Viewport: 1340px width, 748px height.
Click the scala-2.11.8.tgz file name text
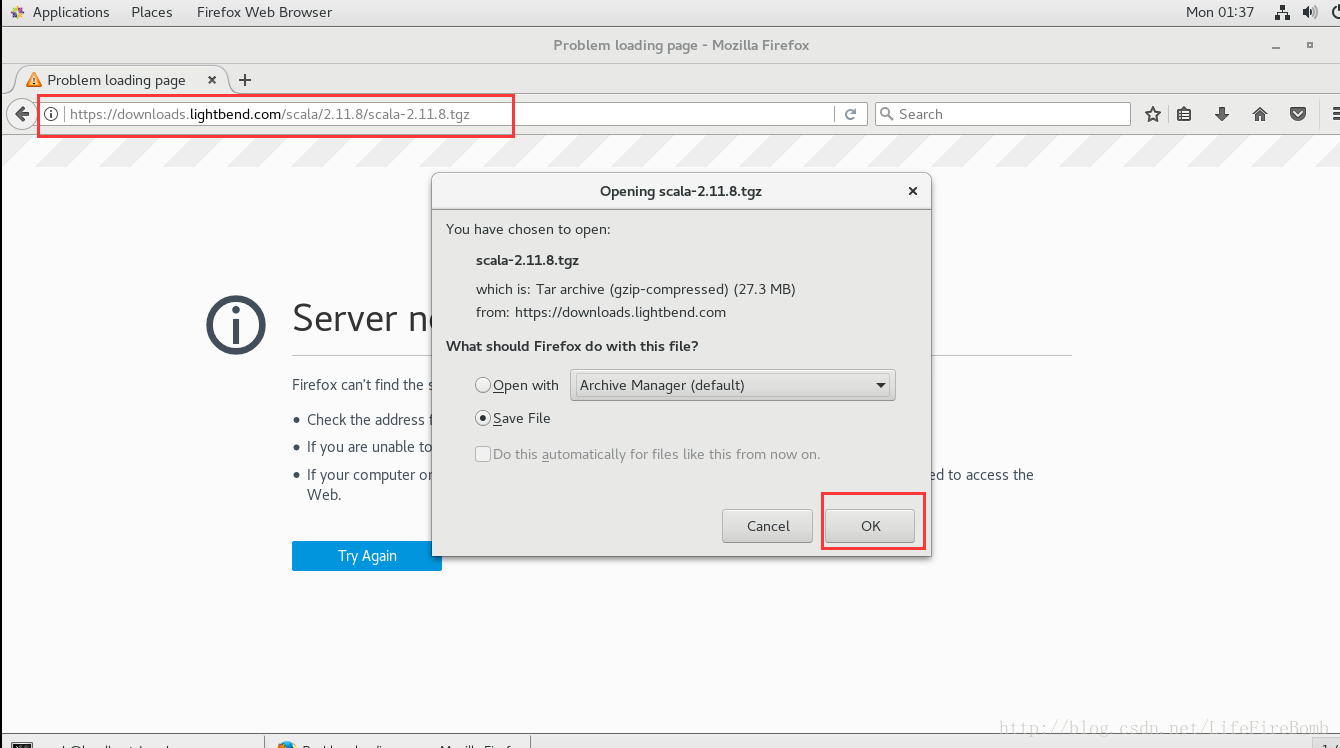(527, 260)
